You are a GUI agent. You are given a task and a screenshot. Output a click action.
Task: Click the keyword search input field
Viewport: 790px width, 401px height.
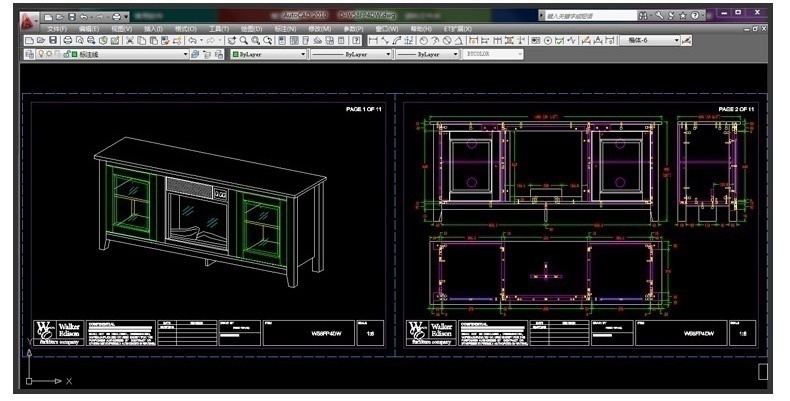588,16
